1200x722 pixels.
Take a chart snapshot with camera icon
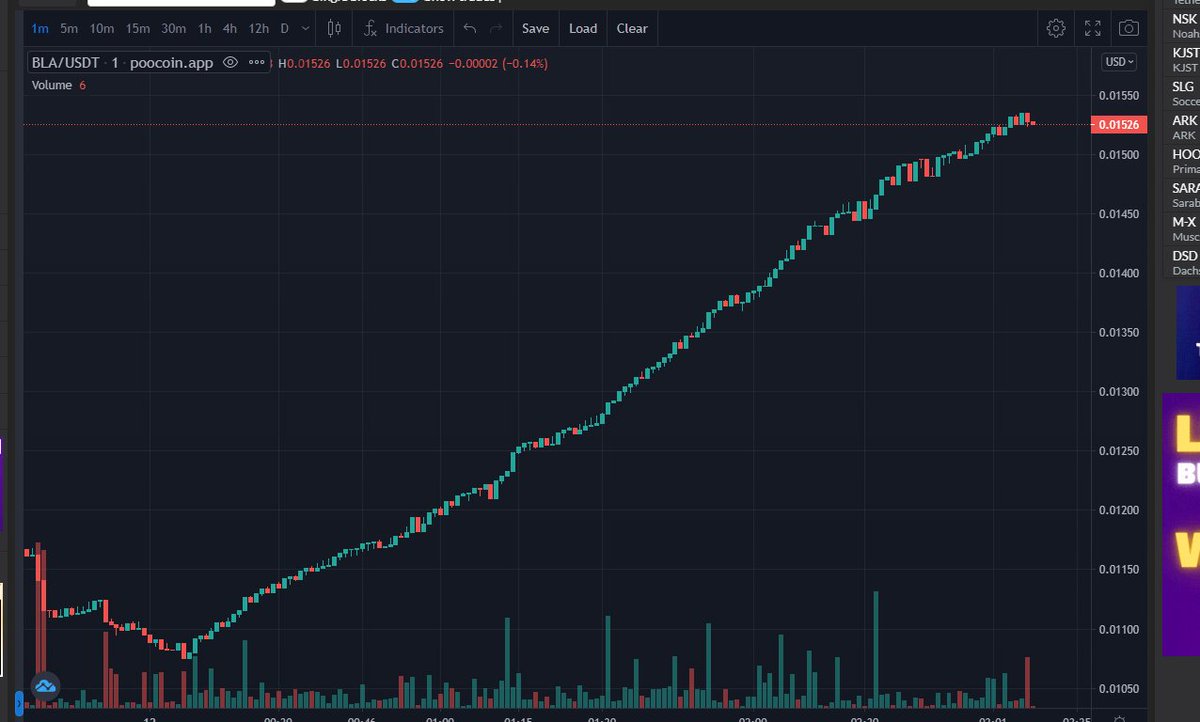(x=1128, y=28)
